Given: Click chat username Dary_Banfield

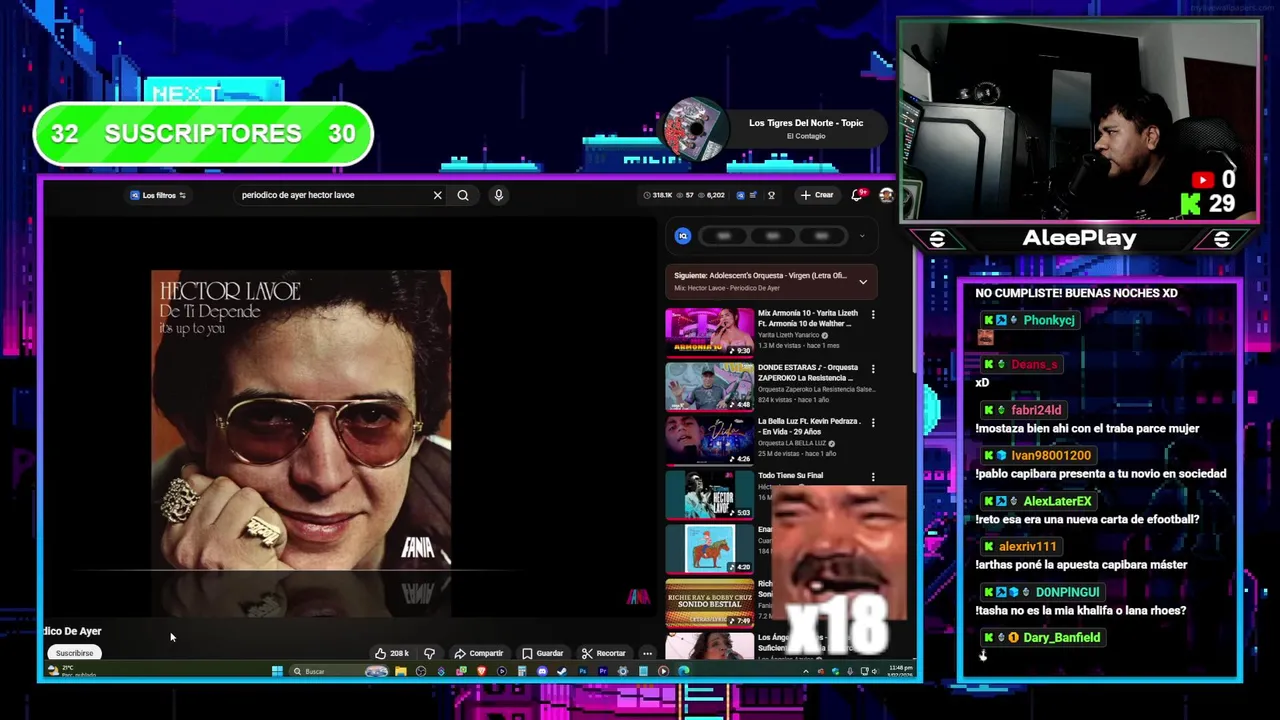Looking at the screenshot, I should pyautogui.click(x=1061, y=637).
